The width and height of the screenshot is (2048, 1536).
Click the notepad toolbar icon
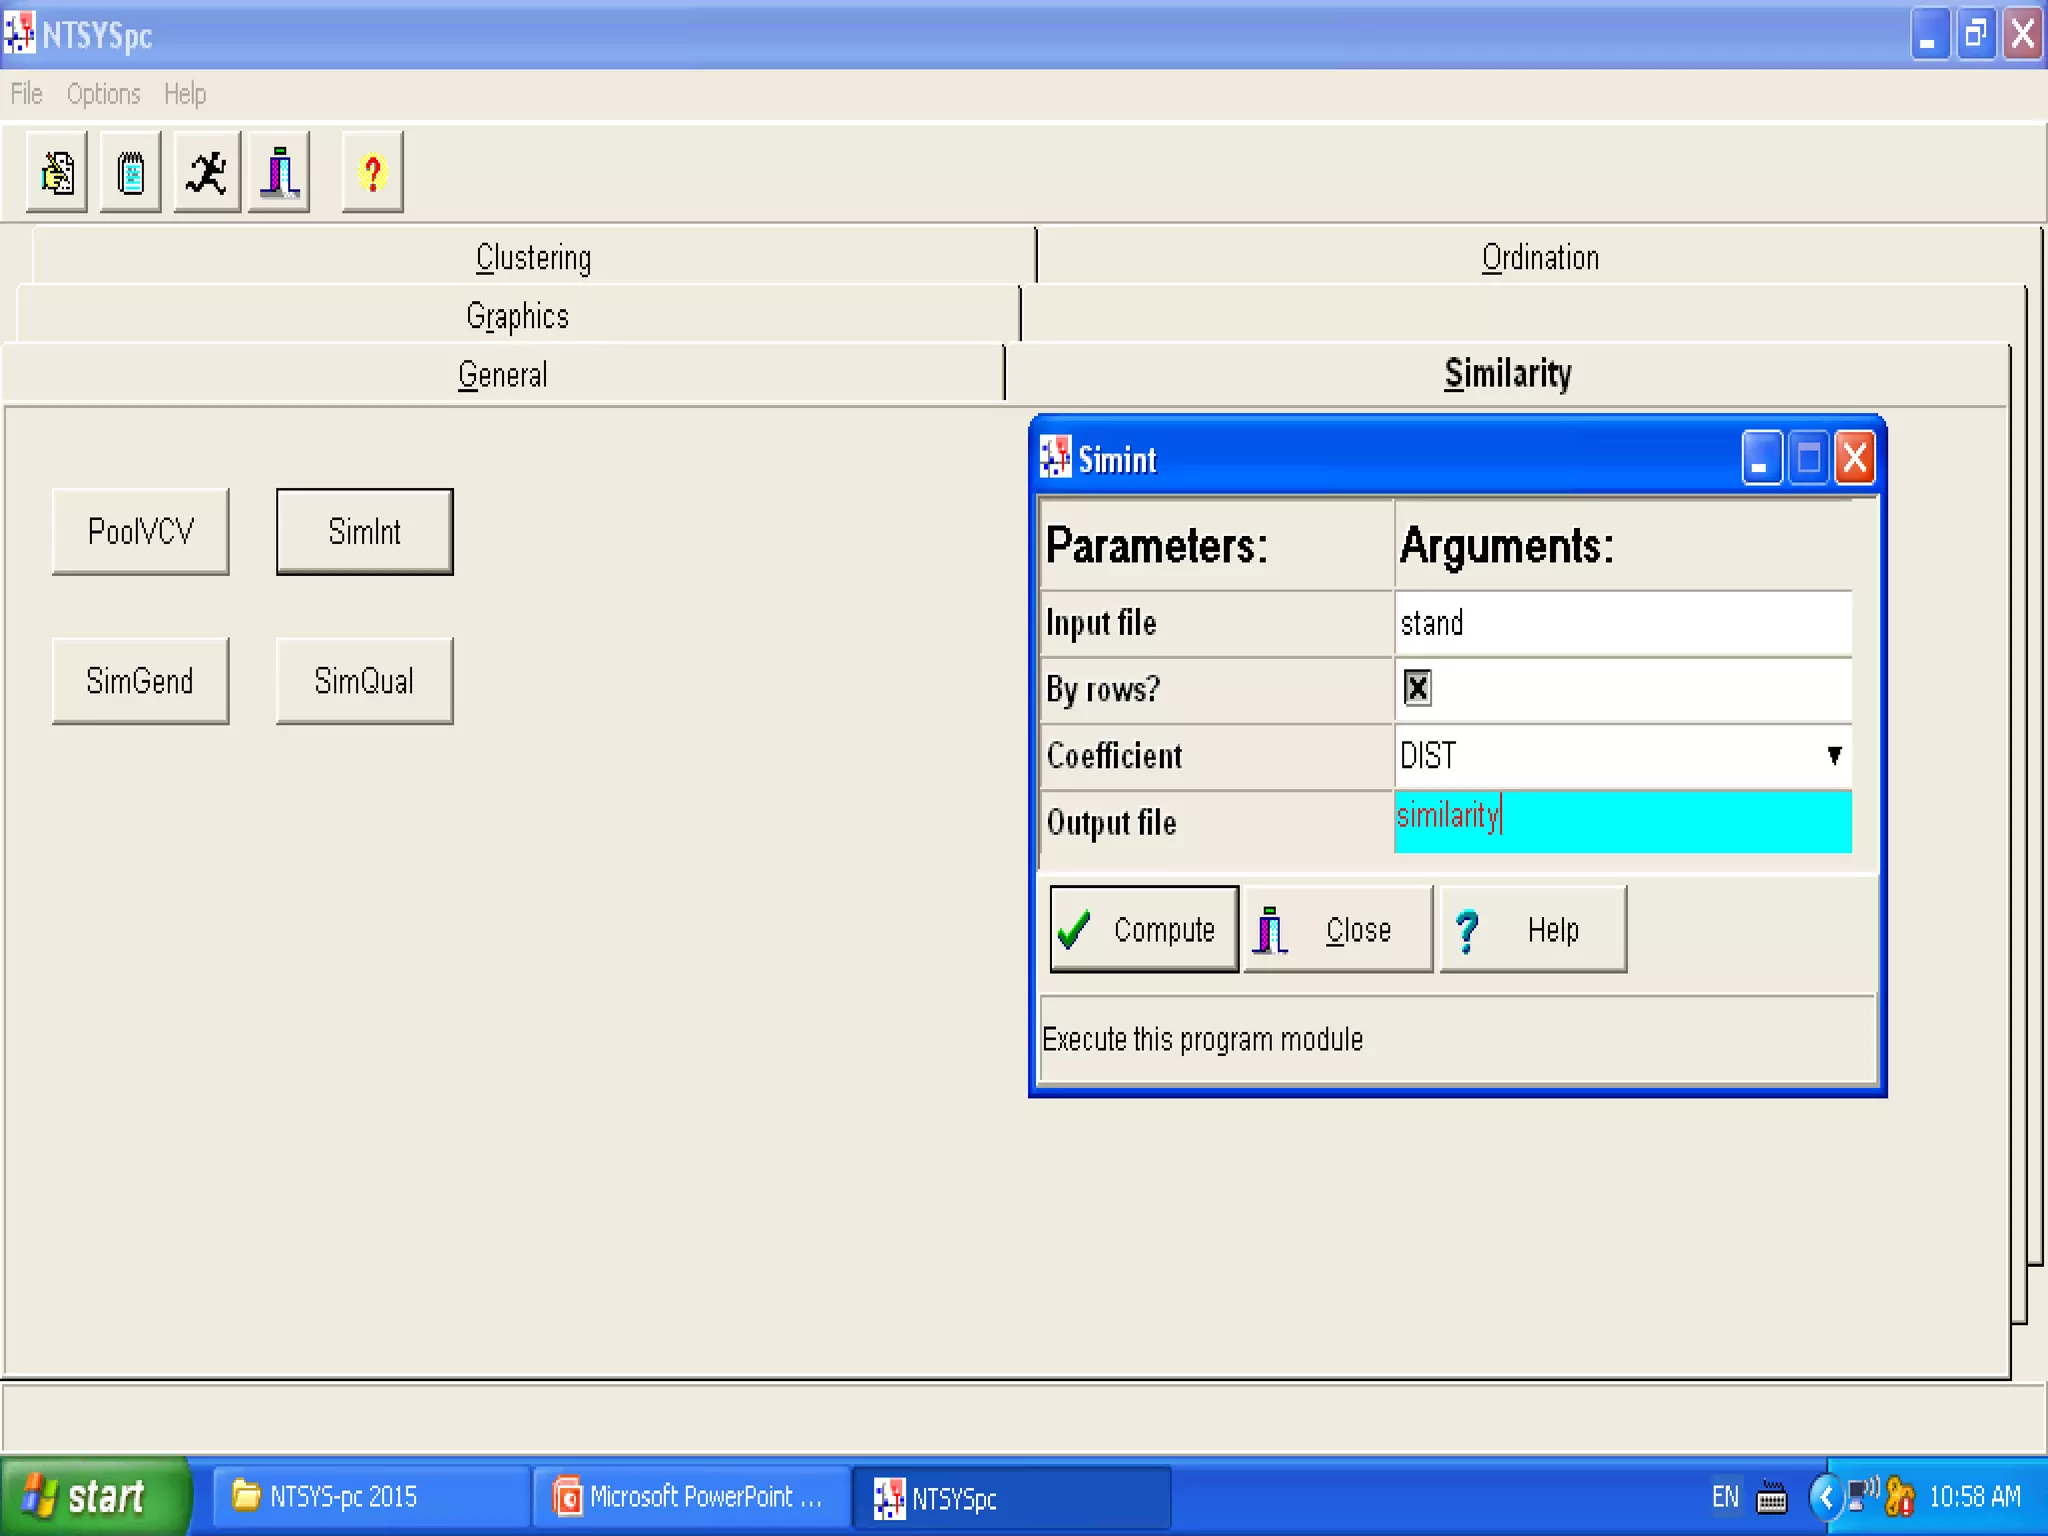131,172
